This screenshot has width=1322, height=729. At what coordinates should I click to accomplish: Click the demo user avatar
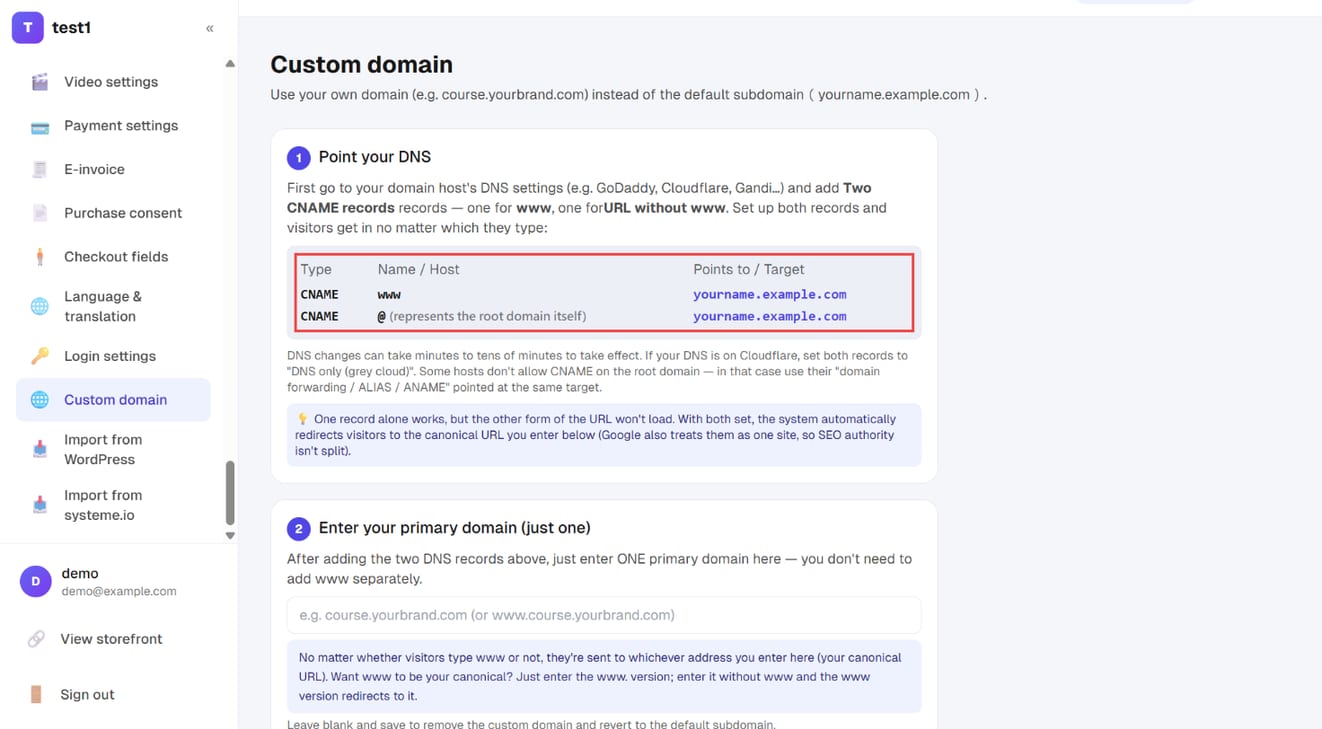point(36,581)
